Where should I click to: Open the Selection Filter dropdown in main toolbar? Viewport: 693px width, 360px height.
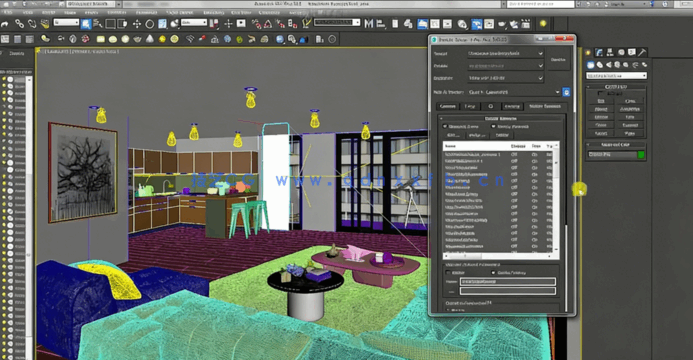pos(66,22)
